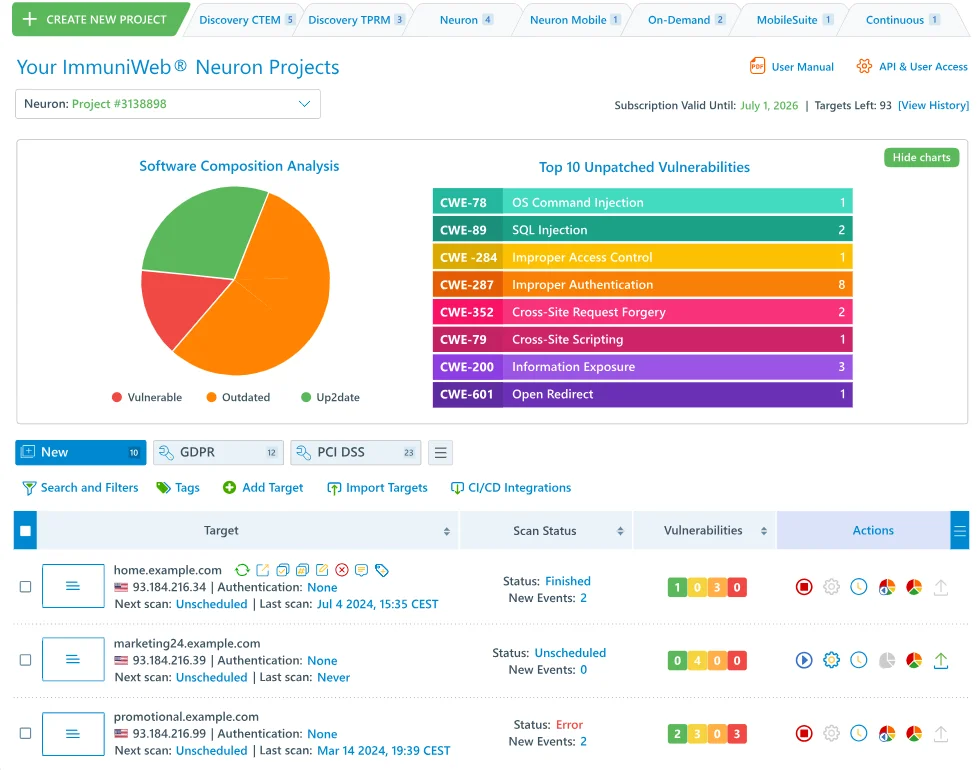Sort the table by Target column
979x770 pixels.
pos(446,531)
